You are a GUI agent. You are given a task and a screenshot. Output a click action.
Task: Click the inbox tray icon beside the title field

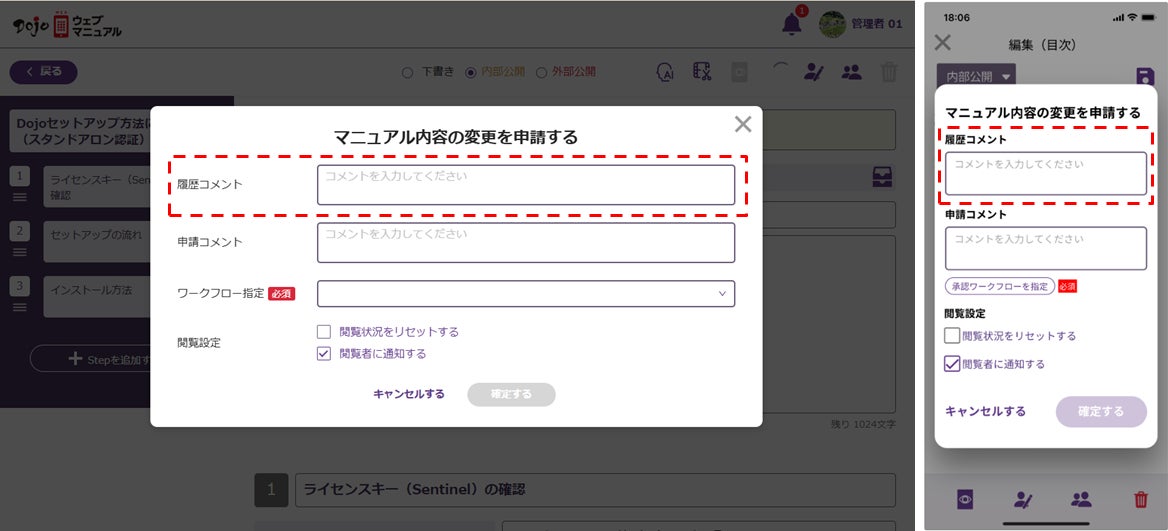click(882, 177)
